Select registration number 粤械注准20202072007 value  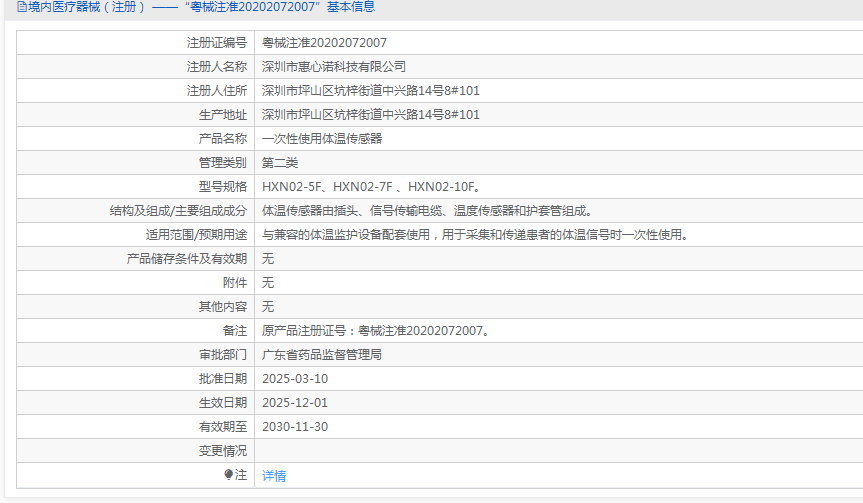[324, 42]
